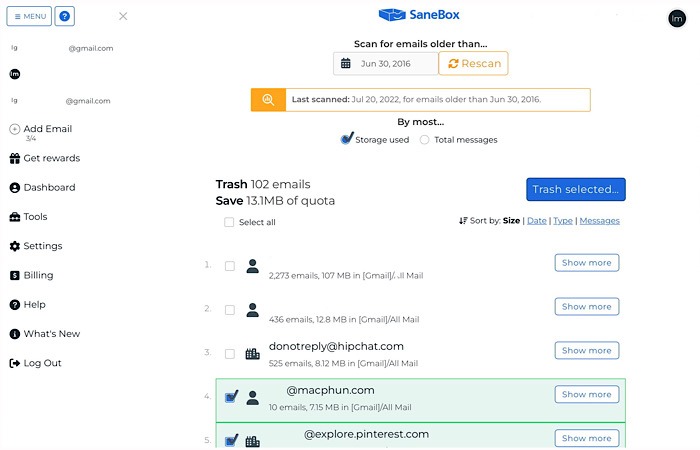Click the @explore.pinterest.com sender name
This screenshot has width=700, height=450.
(x=367, y=434)
